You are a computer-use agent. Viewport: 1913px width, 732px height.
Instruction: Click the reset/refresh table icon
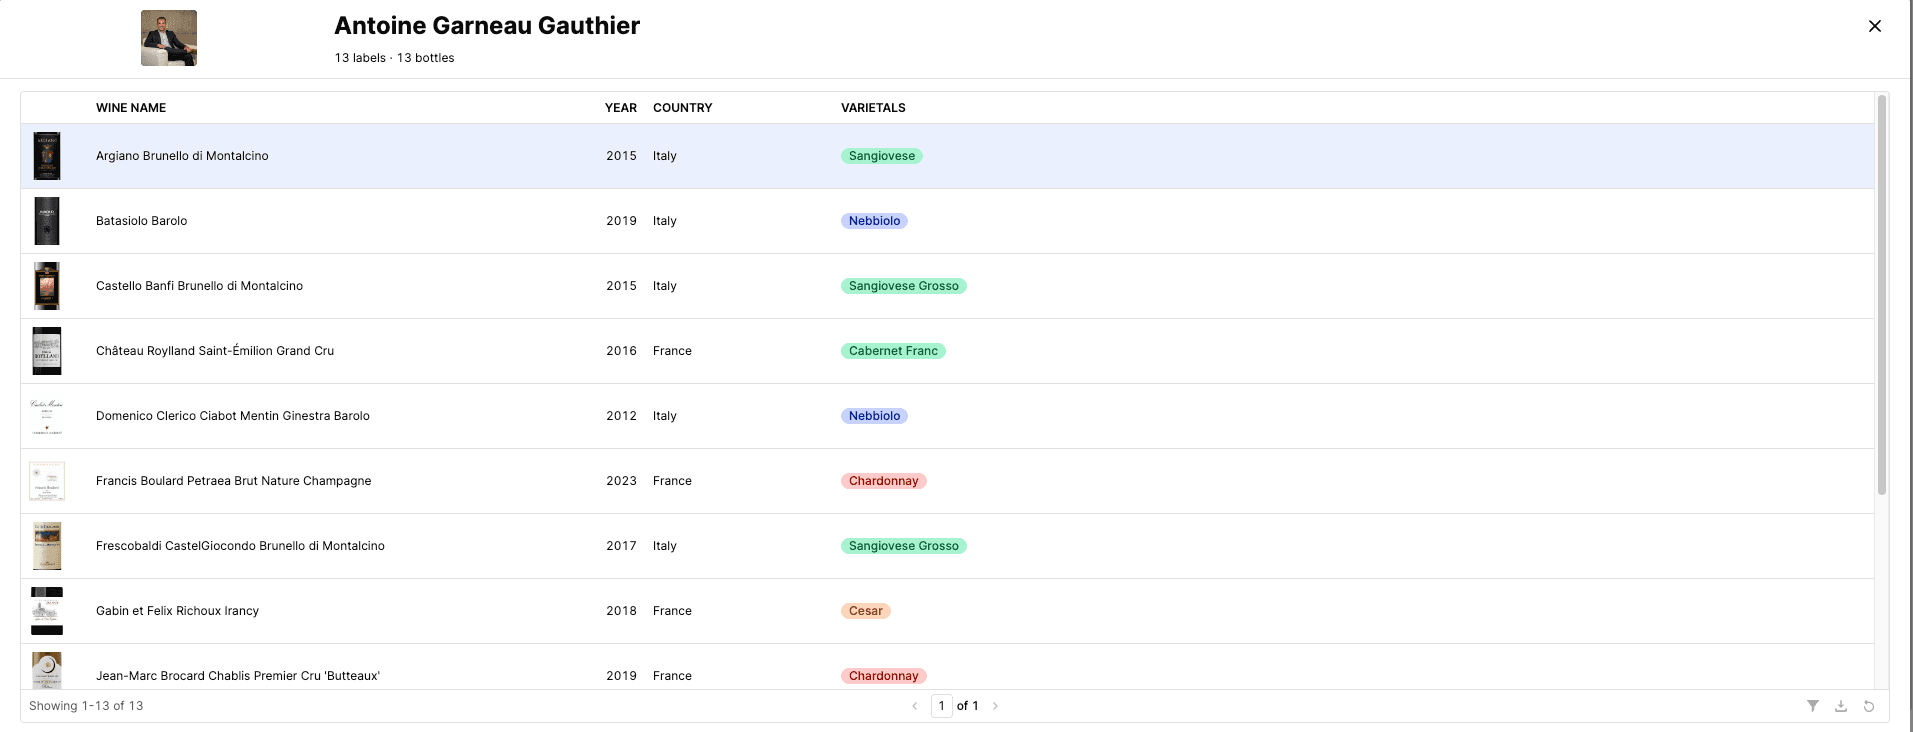pos(1868,706)
